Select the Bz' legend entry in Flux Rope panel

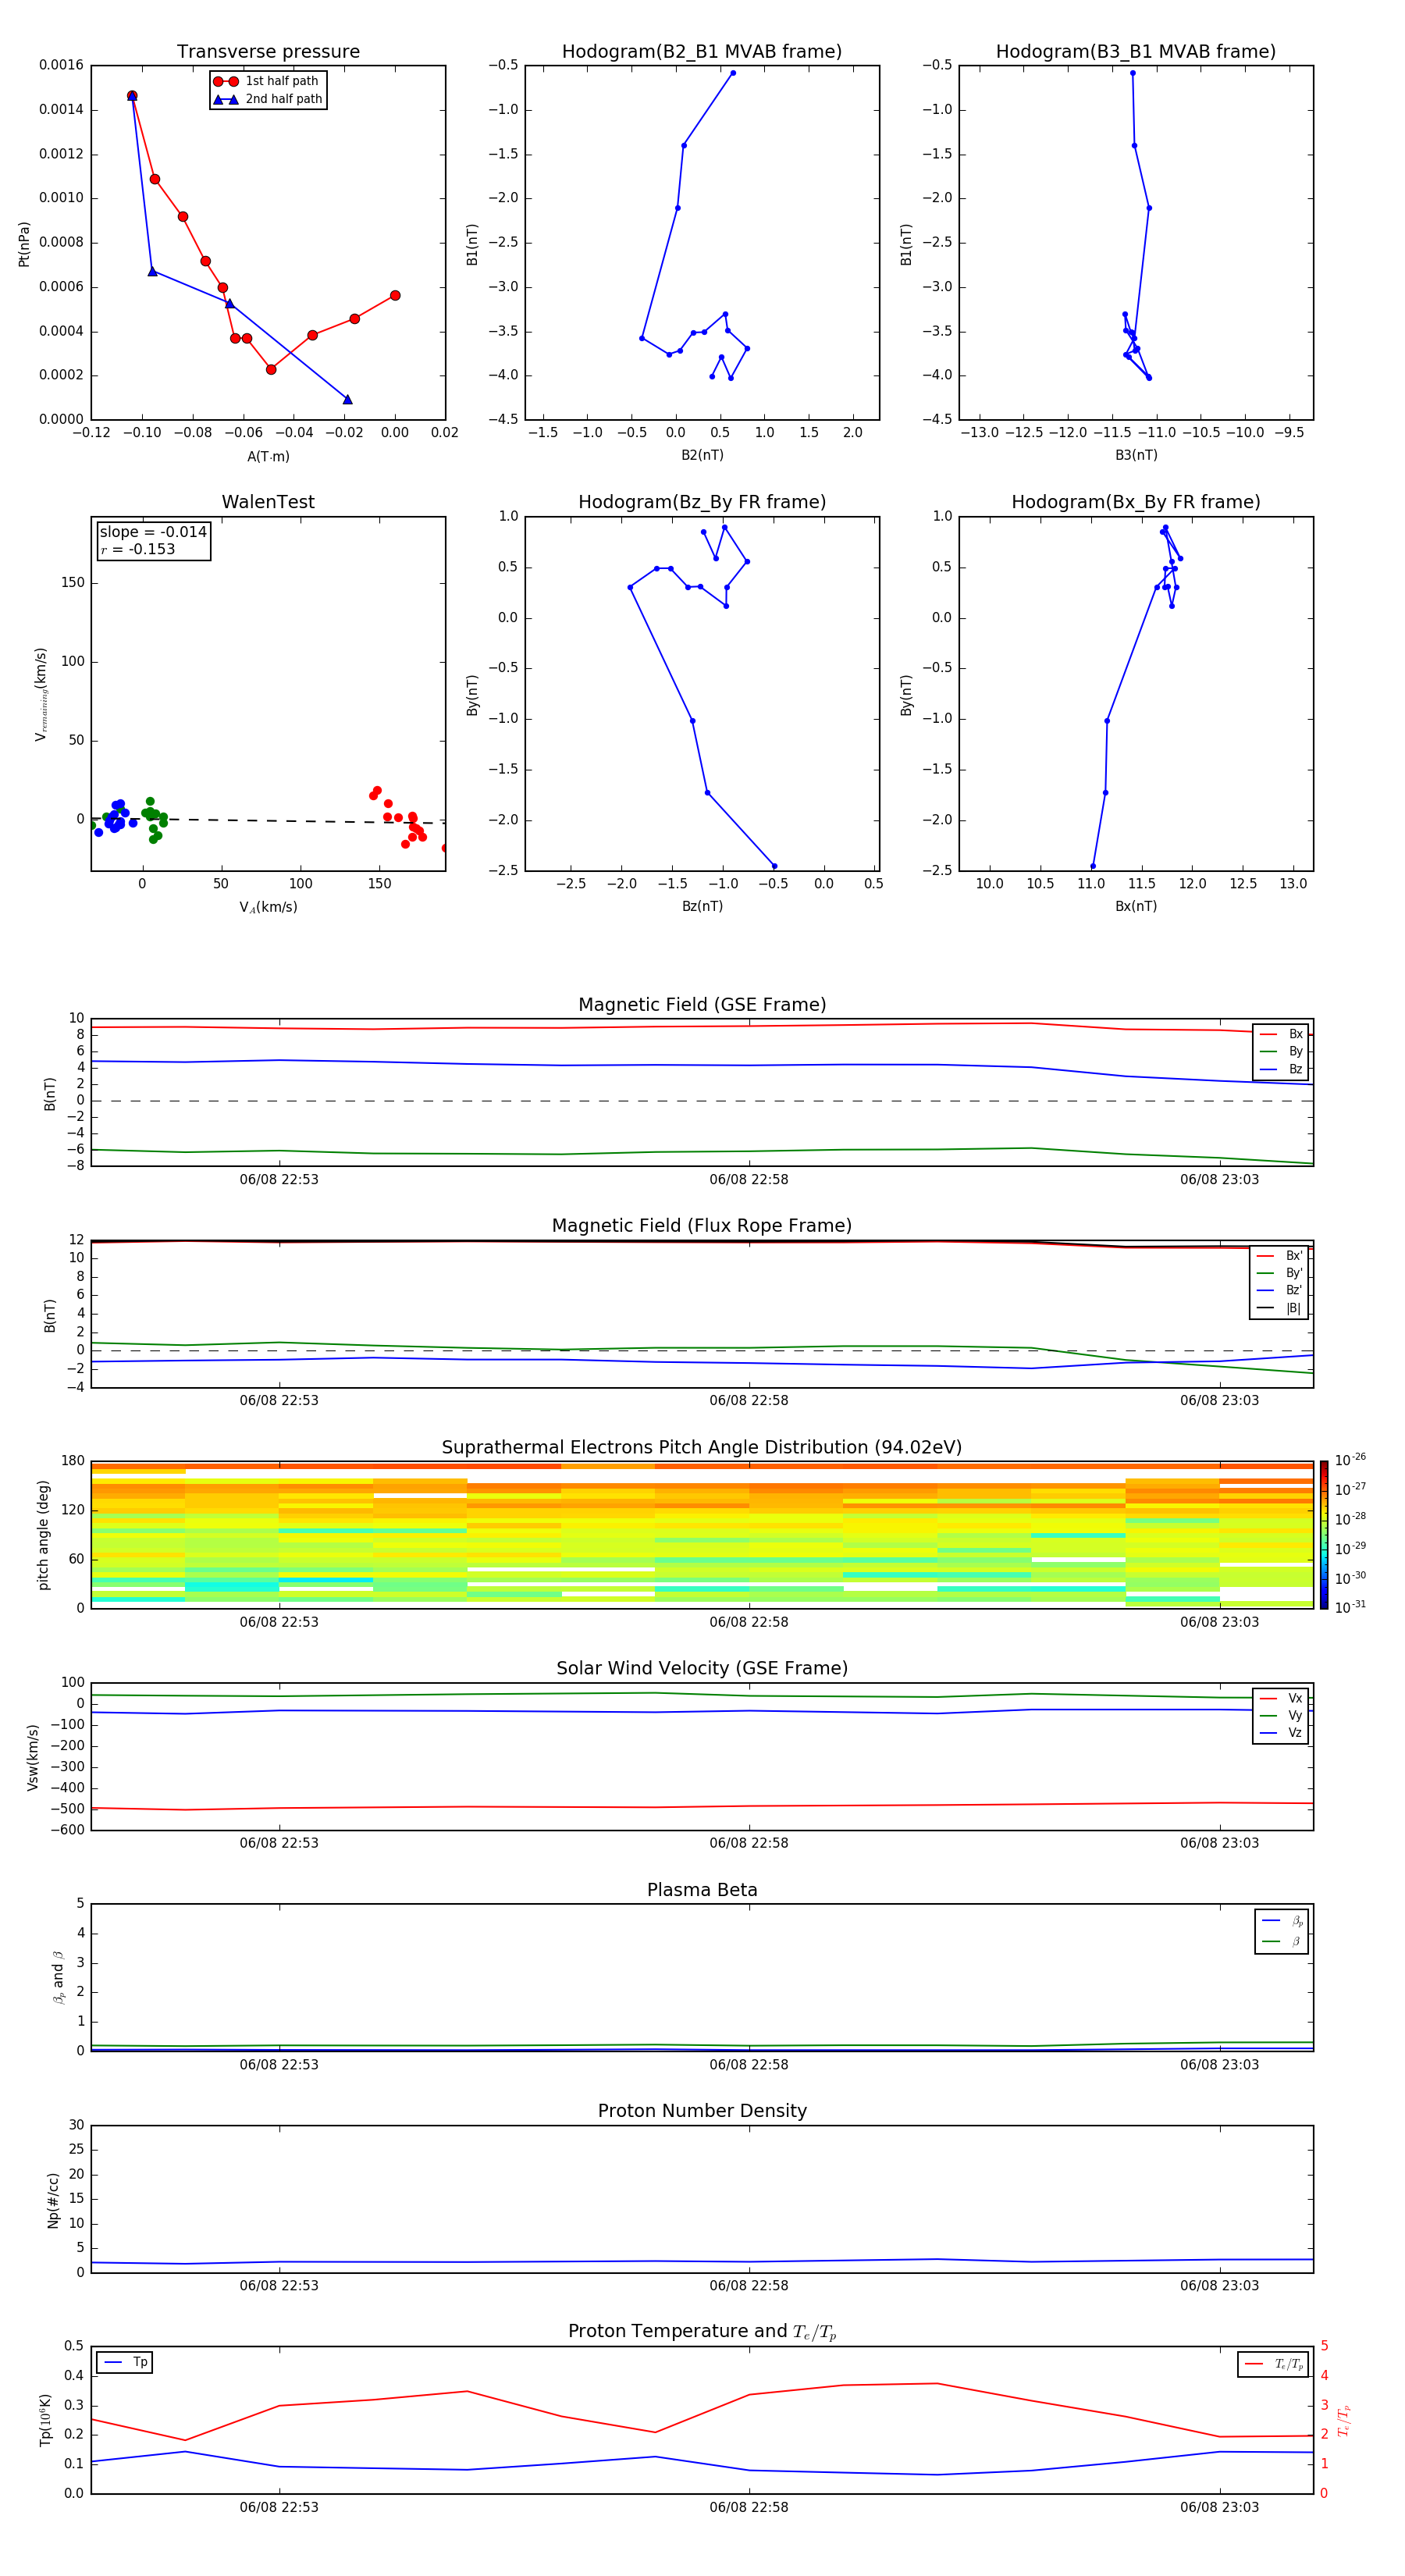pos(1280,1290)
